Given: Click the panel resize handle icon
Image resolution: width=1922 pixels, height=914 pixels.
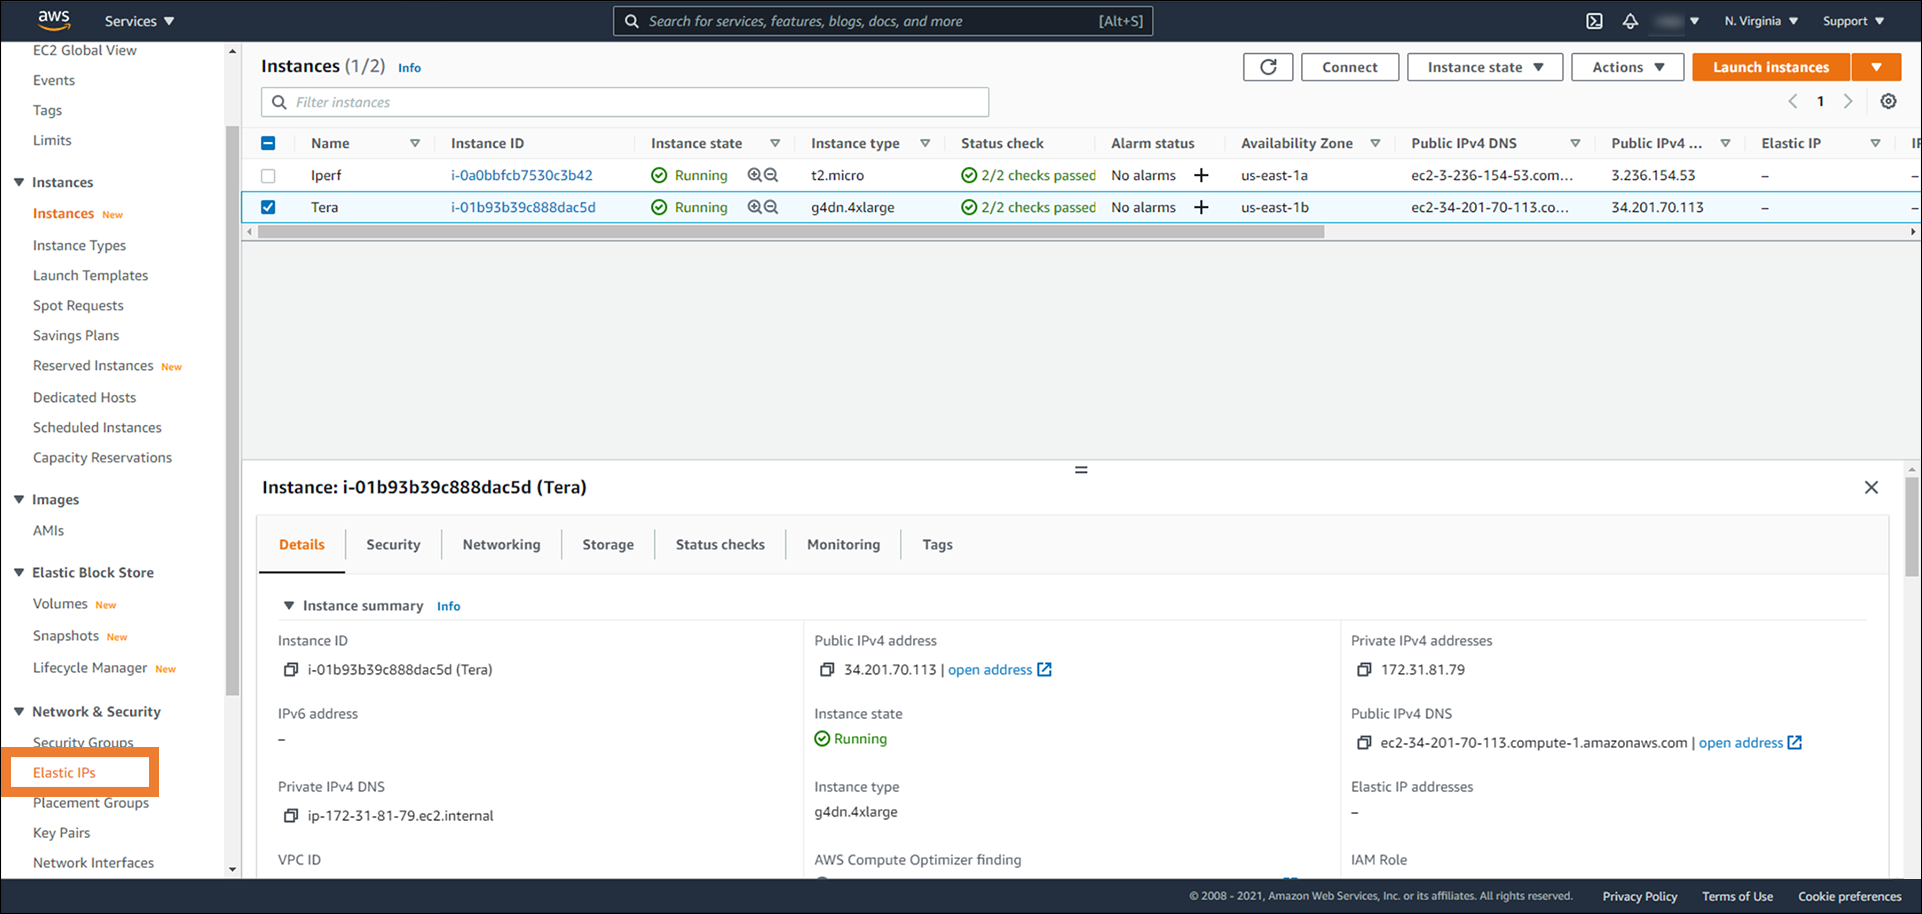Looking at the screenshot, I should click(x=1081, y=469).
